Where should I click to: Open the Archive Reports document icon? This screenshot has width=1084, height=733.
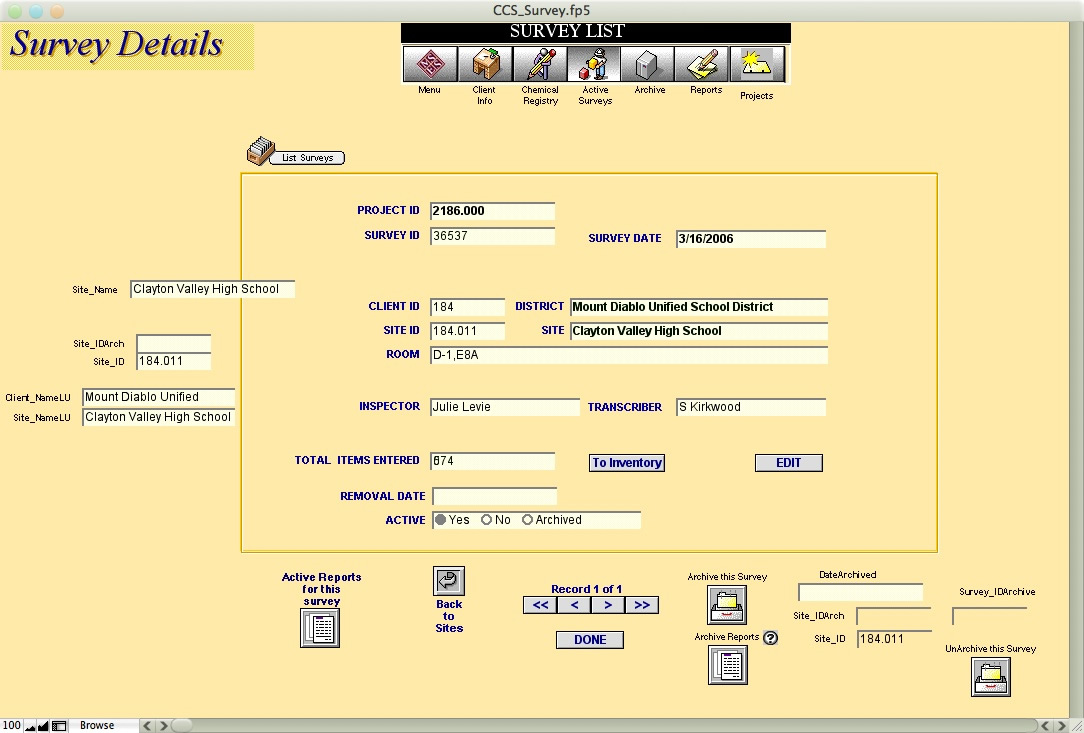[727, 665]
